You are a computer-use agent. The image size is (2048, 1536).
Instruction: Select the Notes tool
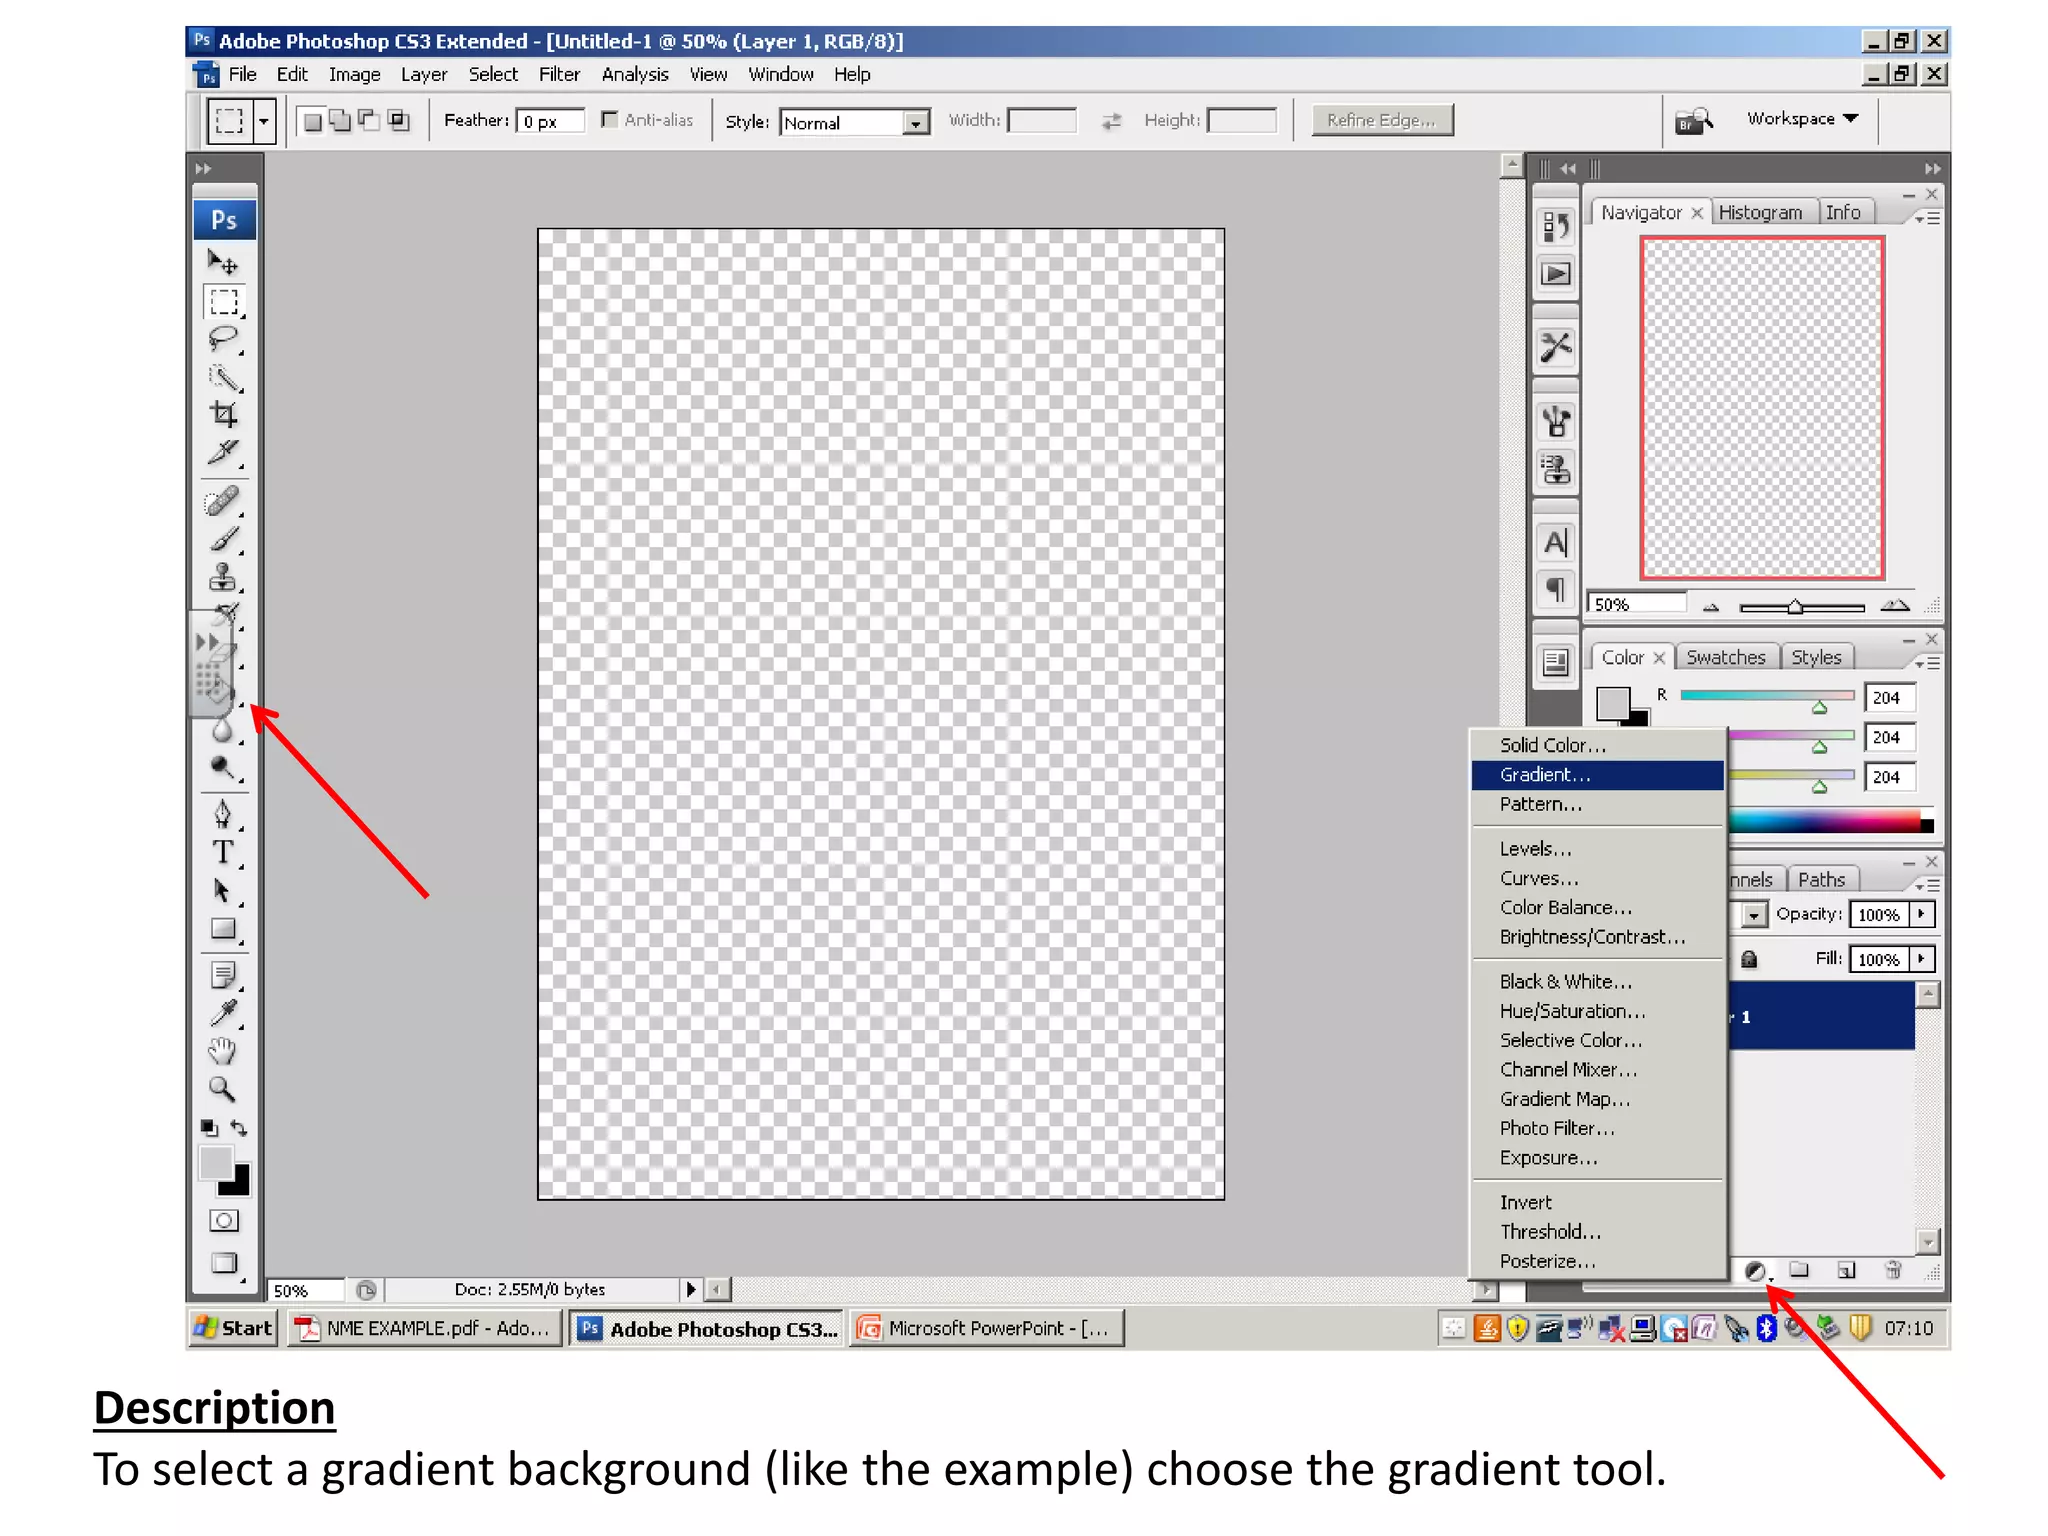click(x=223, y=975)
